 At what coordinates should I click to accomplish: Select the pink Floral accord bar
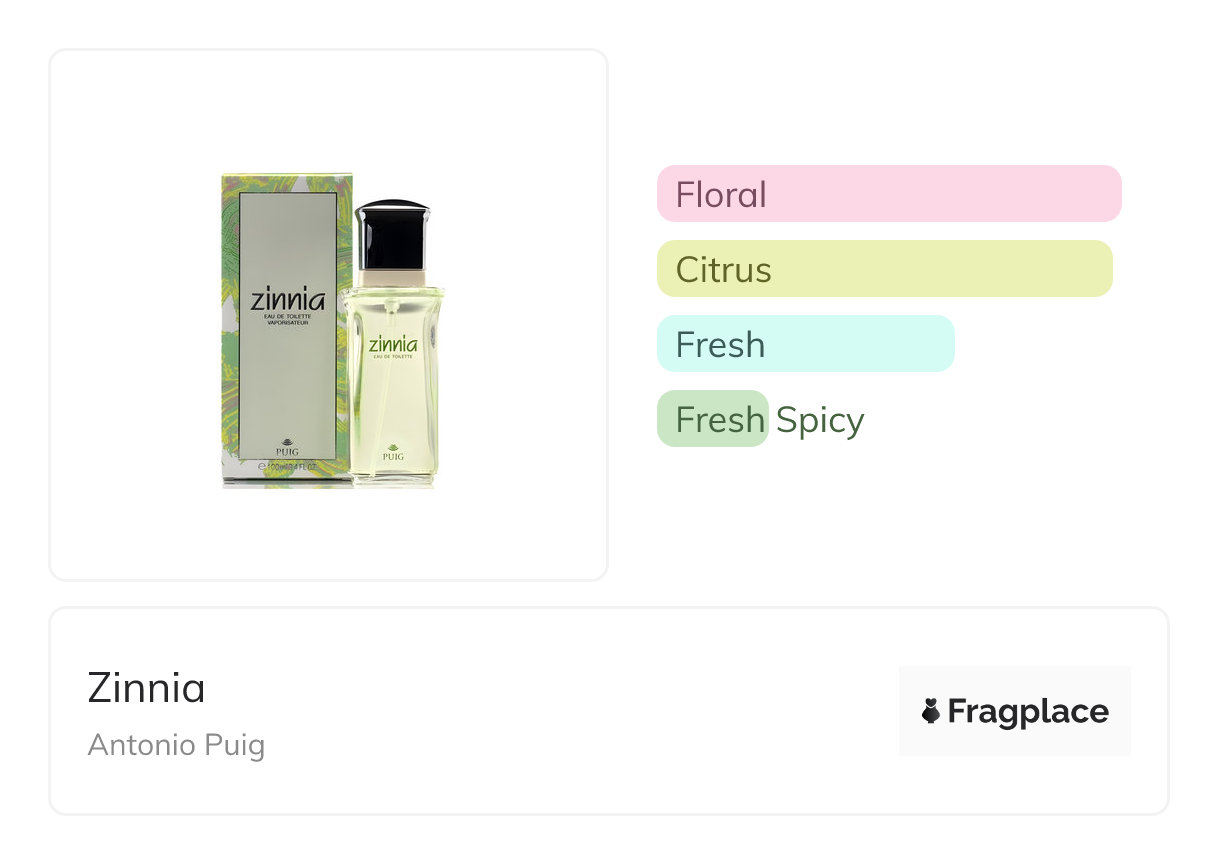click(x=889, y=194)
